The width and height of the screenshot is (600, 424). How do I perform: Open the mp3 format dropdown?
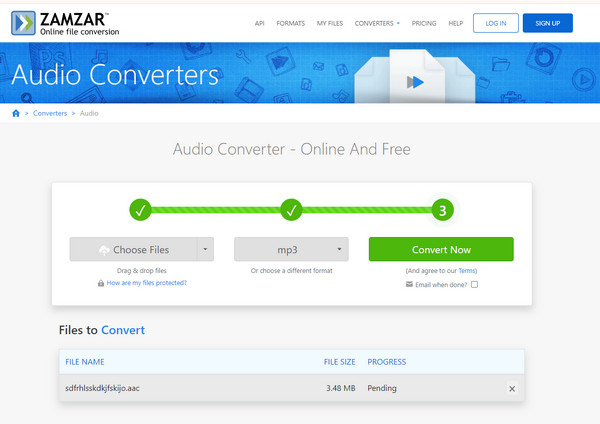click(x=291, y=249)
